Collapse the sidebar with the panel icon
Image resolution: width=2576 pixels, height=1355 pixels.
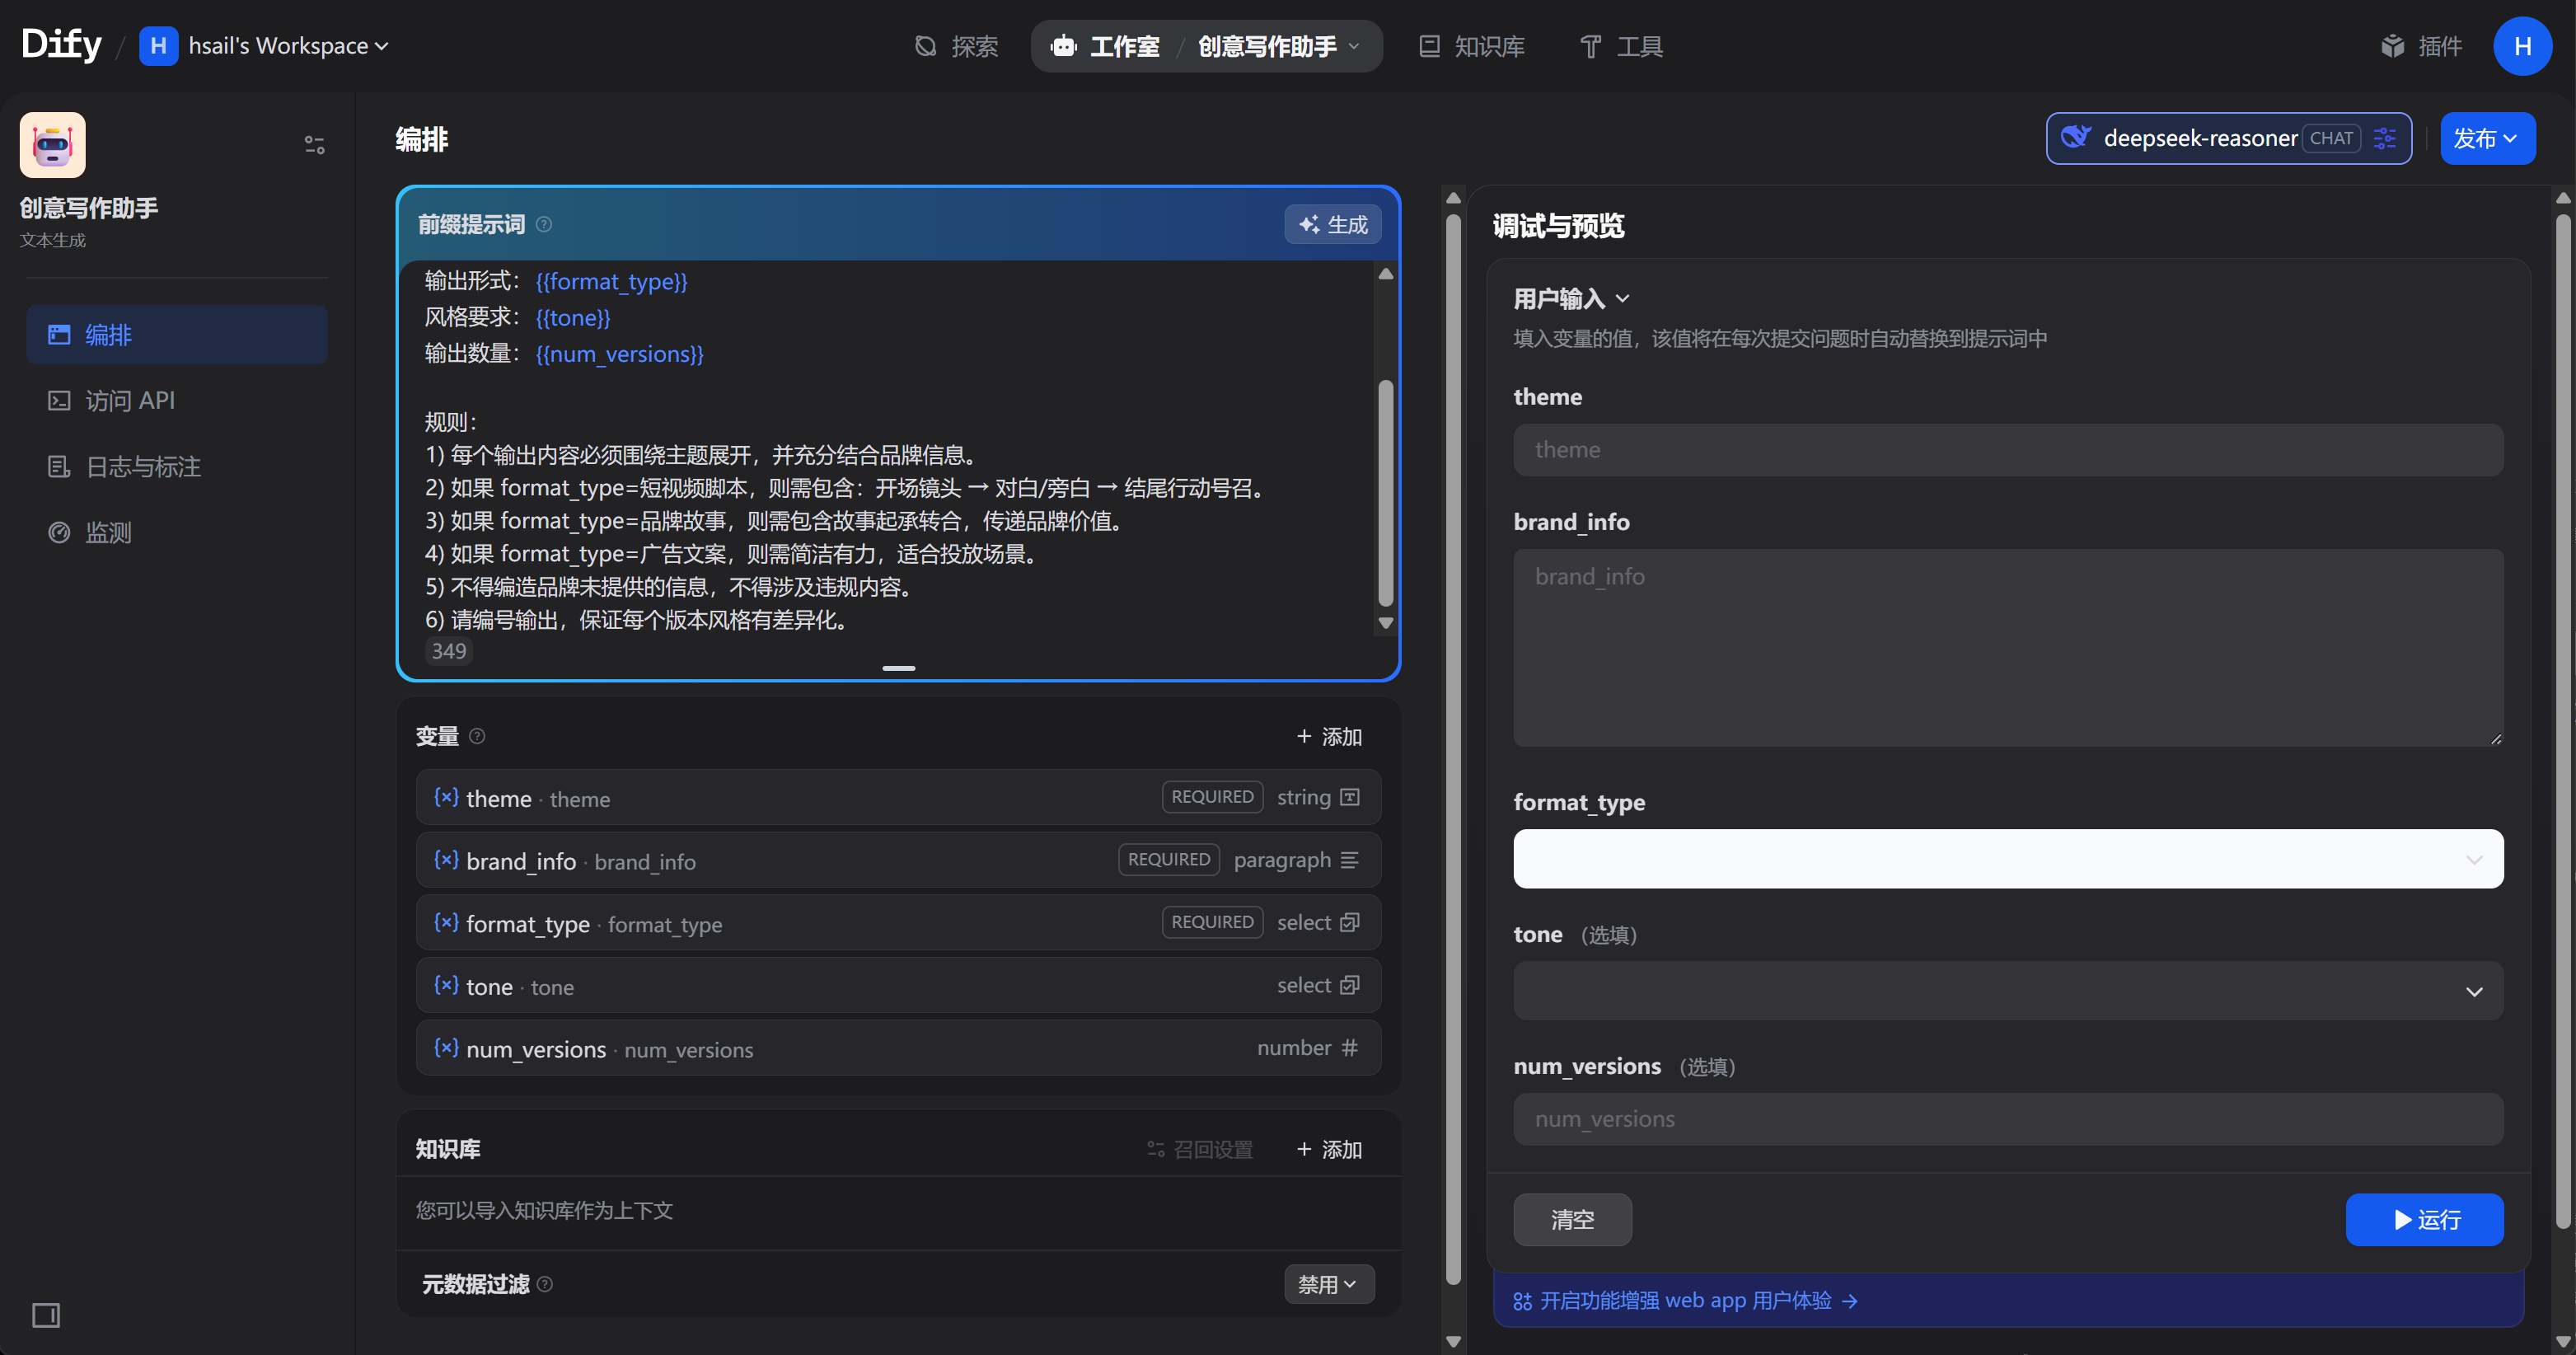click(x=46, y=1314)
